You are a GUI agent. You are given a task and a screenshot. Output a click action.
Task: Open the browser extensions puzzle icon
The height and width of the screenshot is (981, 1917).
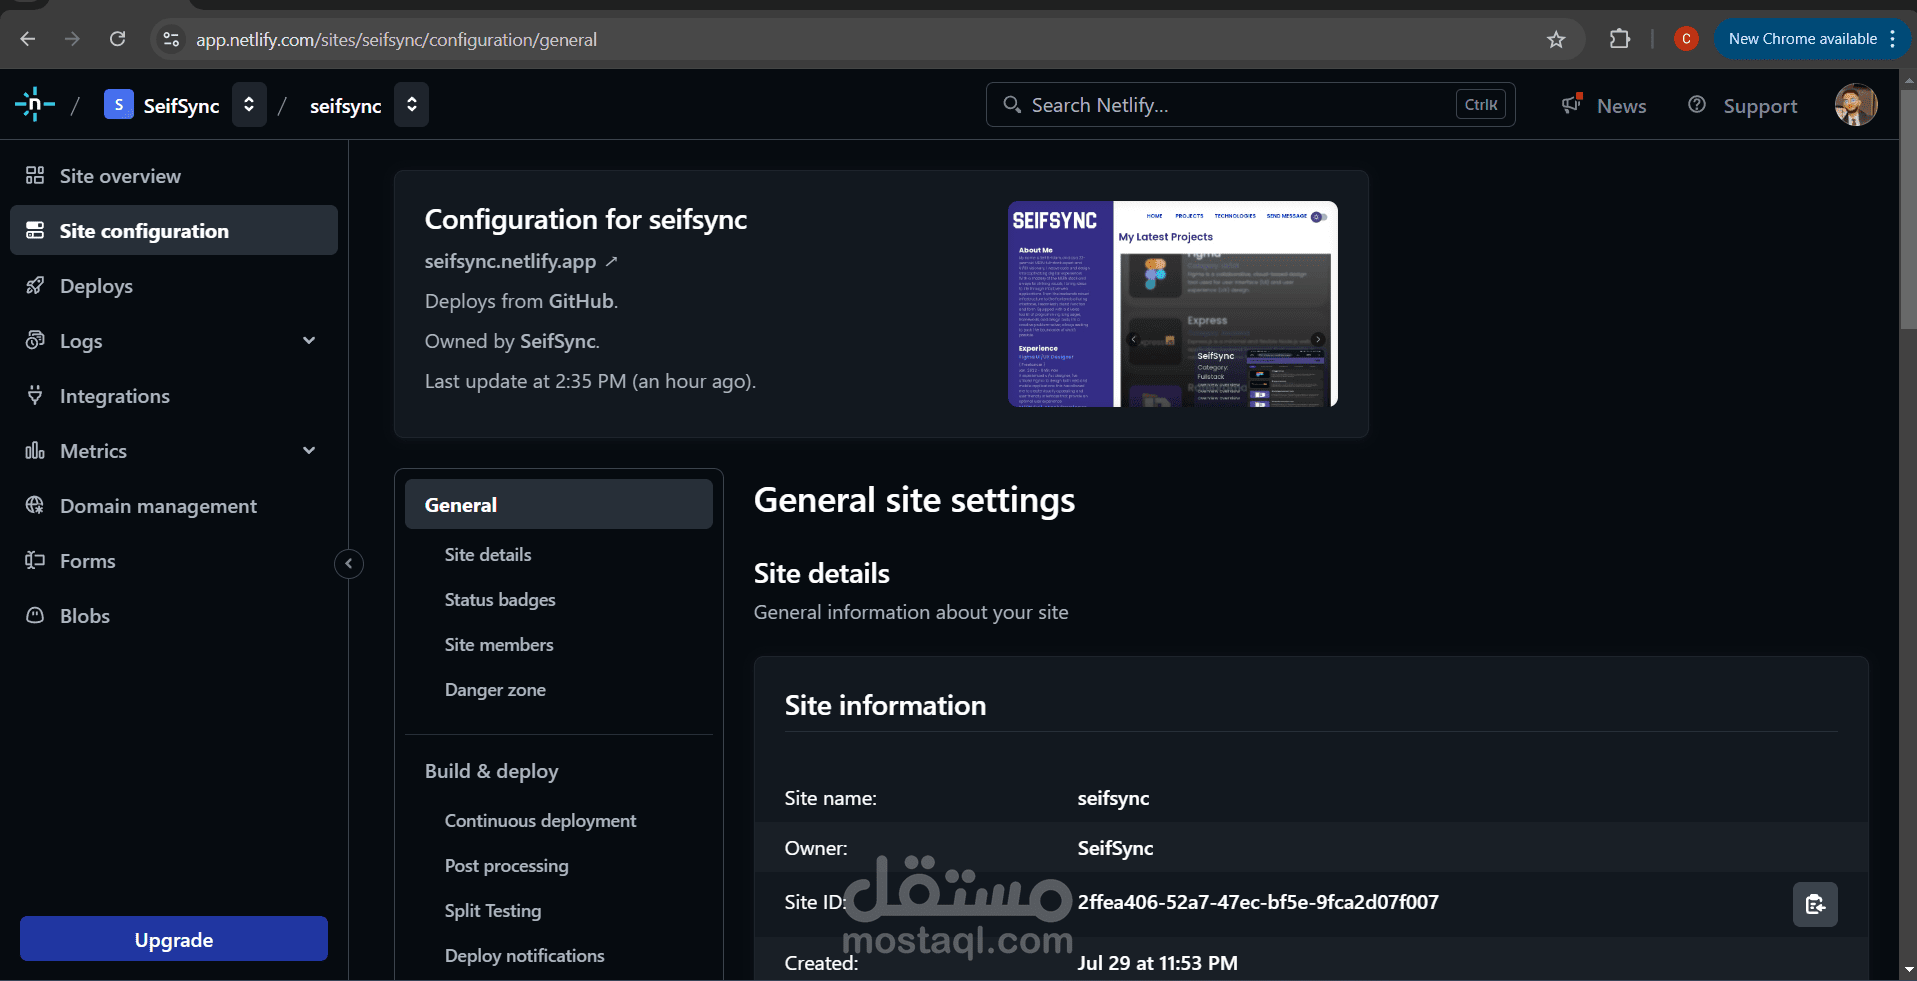coord(1620,39)
